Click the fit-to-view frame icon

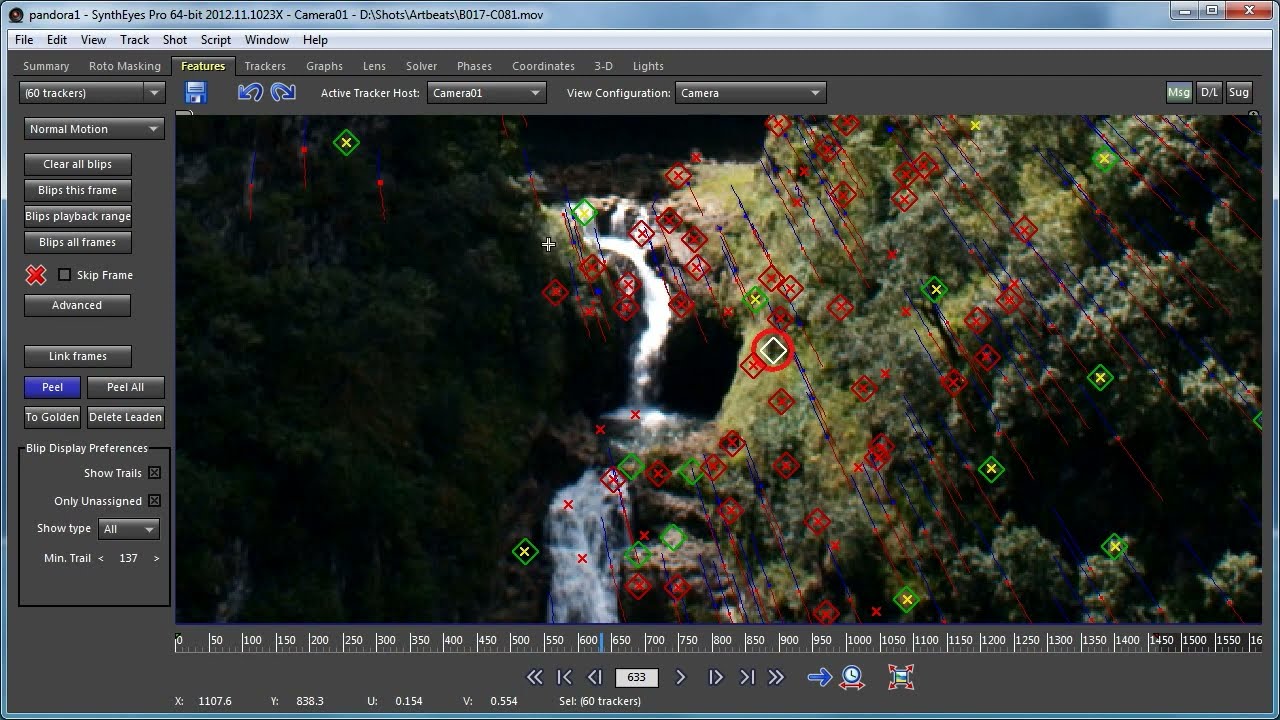901,677
